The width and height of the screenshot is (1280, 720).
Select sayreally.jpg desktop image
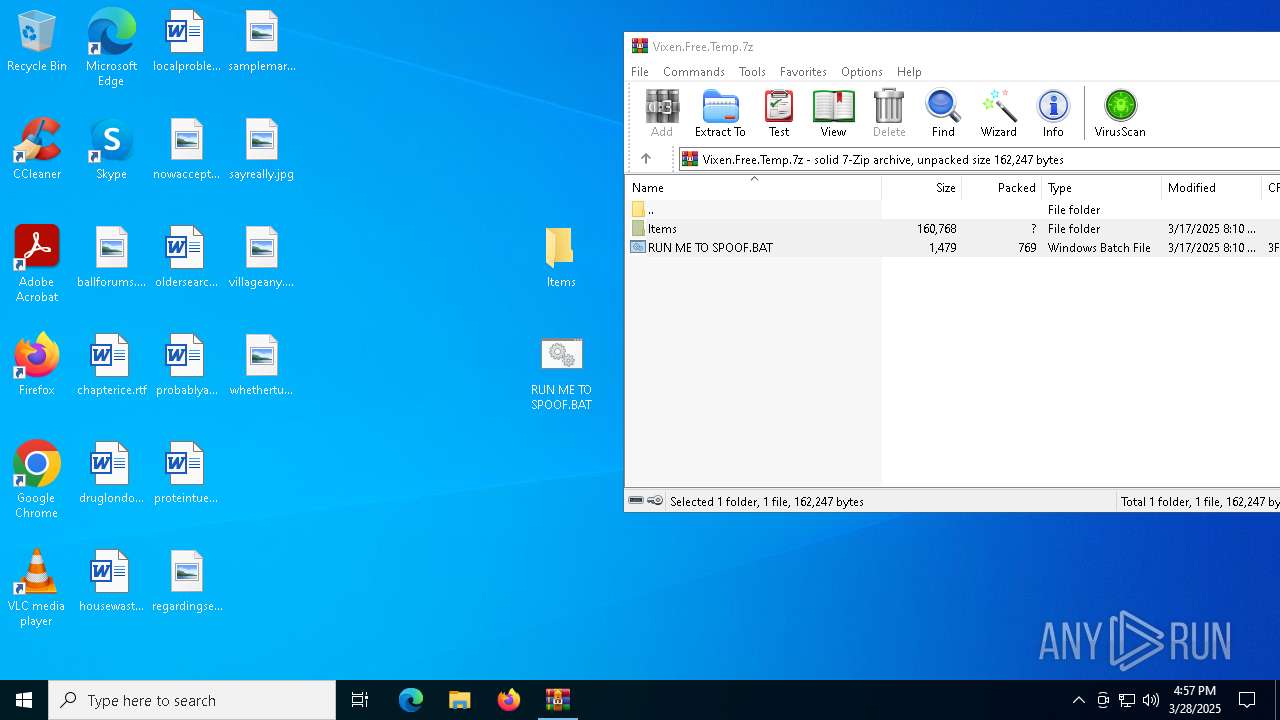(x=261, y=150)
